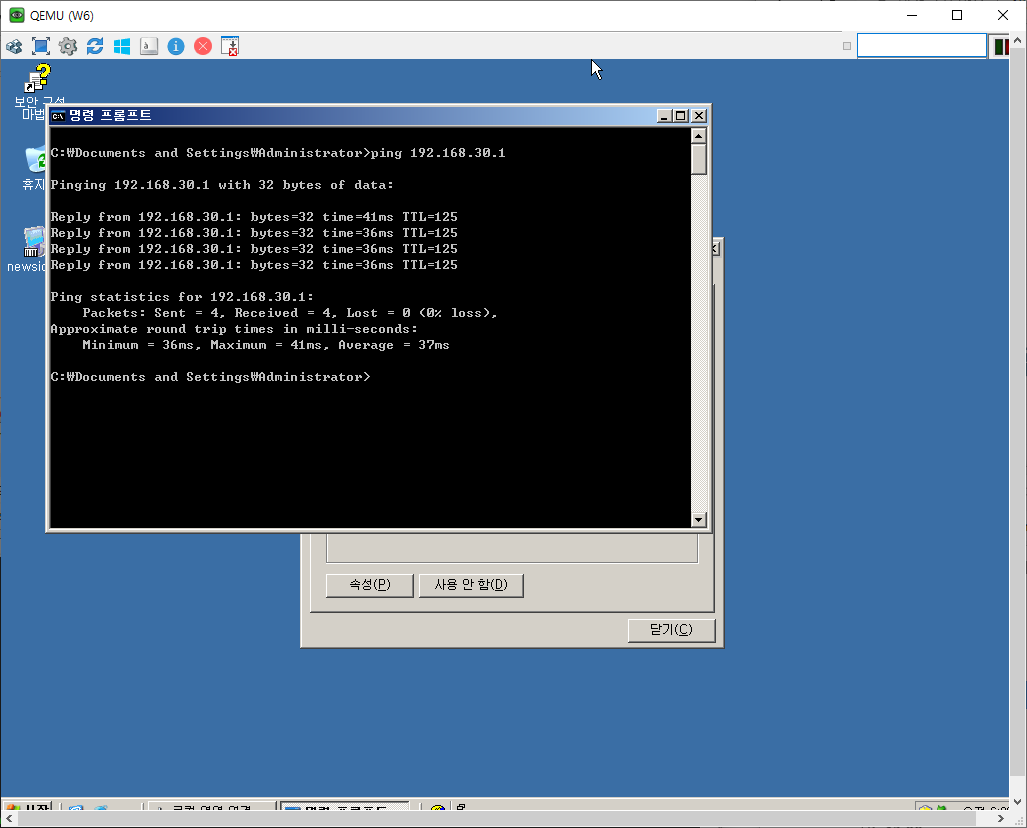The width and height of the screenshot is (1027, 828).
Task: Open the command prompt title bar system icon
Action: (x=58, y=116)
